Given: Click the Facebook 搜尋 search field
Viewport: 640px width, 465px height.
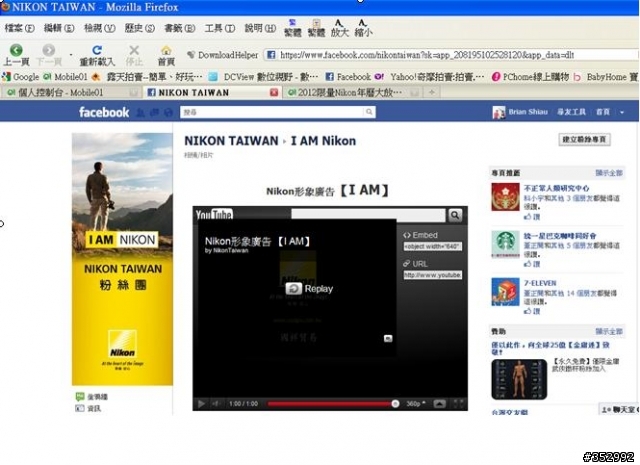Looking at the screenshot, I should pyautogui.click(x=272, y=112).
